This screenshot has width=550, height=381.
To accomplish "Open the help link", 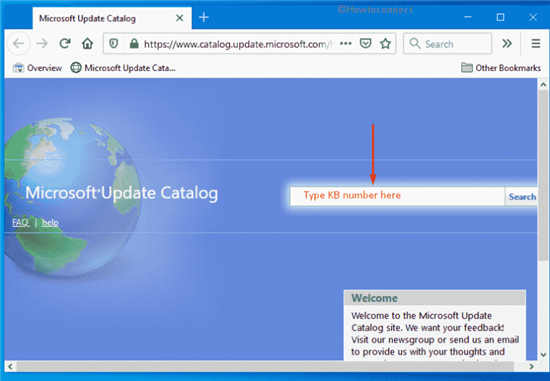I will click(49, 222).
